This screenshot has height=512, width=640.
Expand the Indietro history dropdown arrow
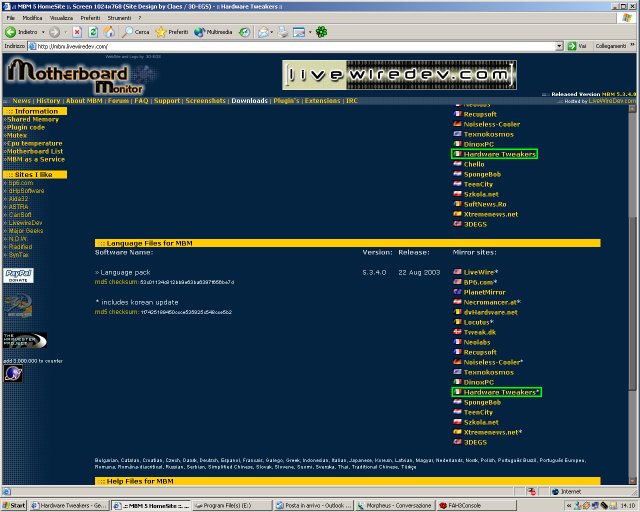coord(43,32)
